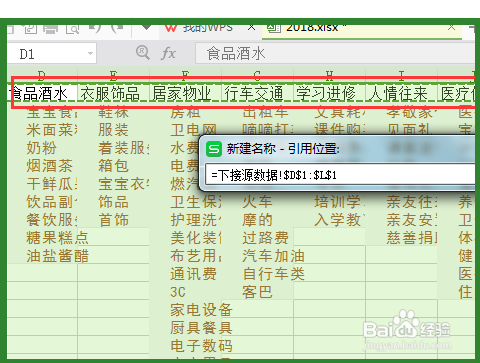Select the 餐饮服 cell
This screenshot has width=480, height=363.
(x=42, y=220)
